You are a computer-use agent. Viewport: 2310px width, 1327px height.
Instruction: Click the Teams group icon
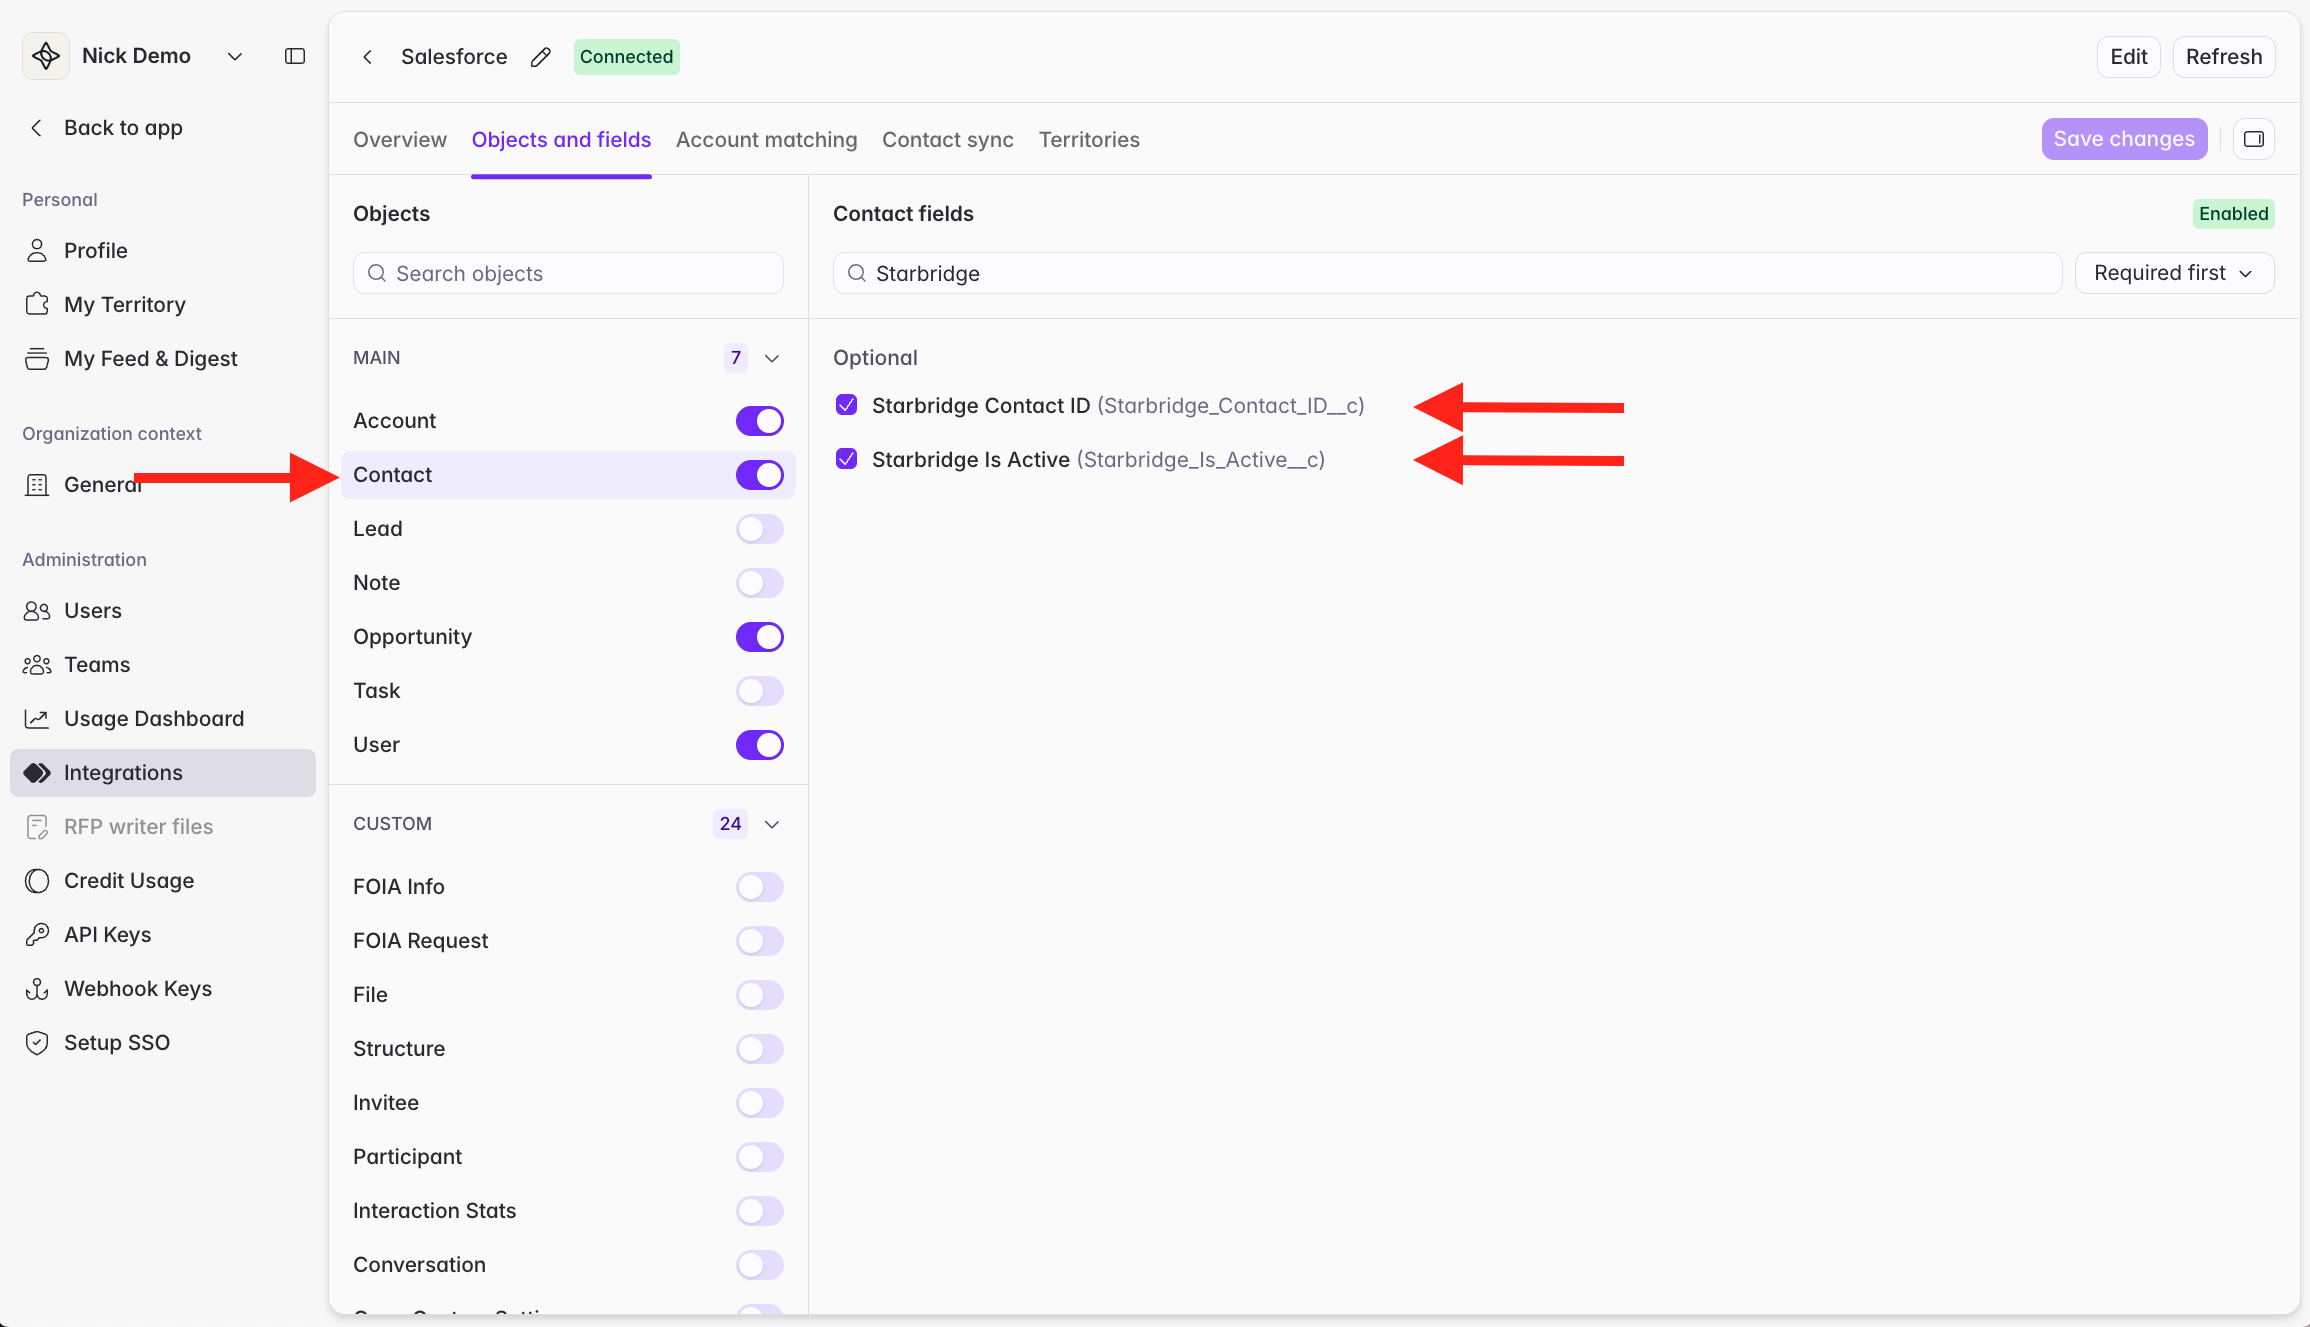click(37, 665)
